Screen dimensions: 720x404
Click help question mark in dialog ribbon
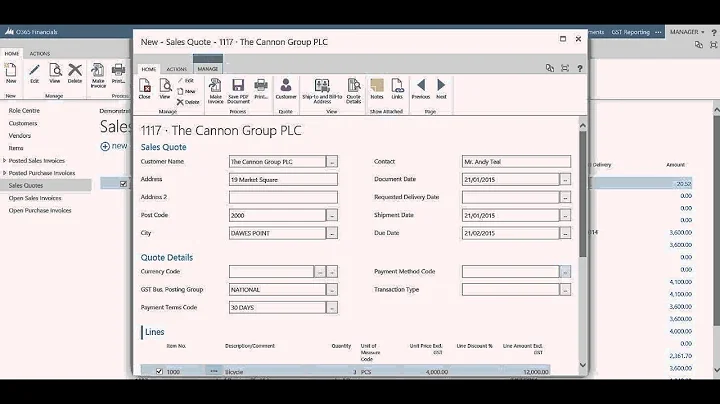pyautogui.click(x=580, y=68)
